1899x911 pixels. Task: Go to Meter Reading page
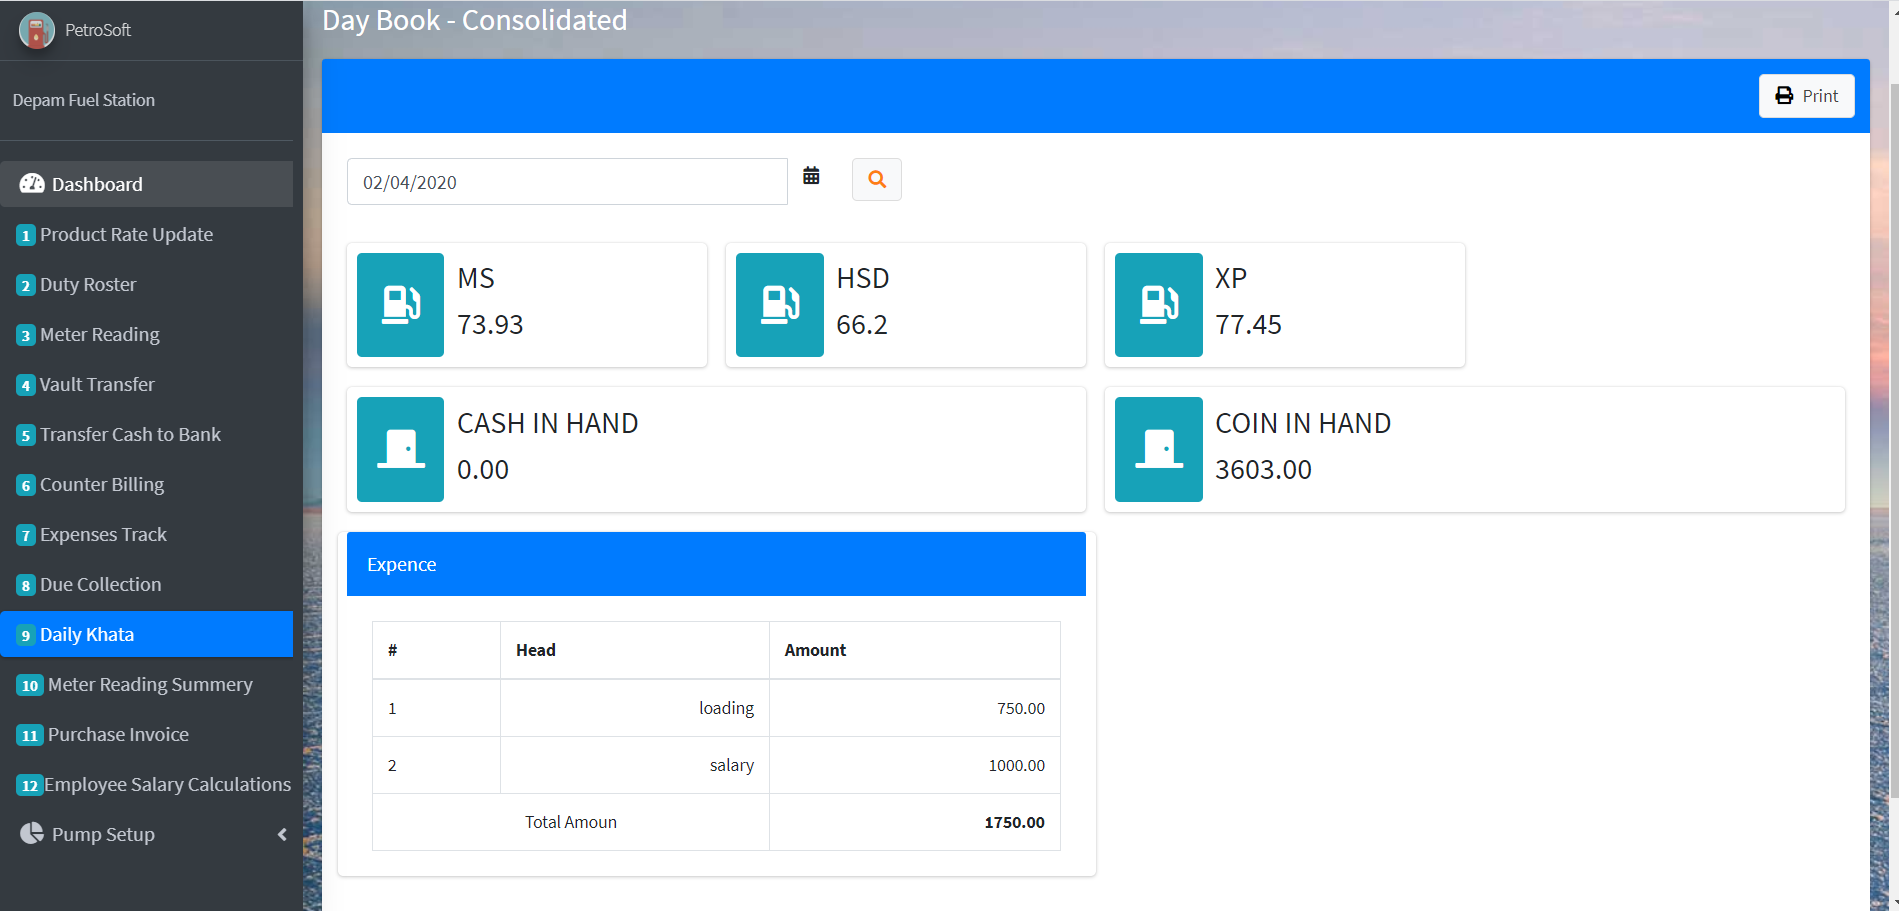(99, 334)
